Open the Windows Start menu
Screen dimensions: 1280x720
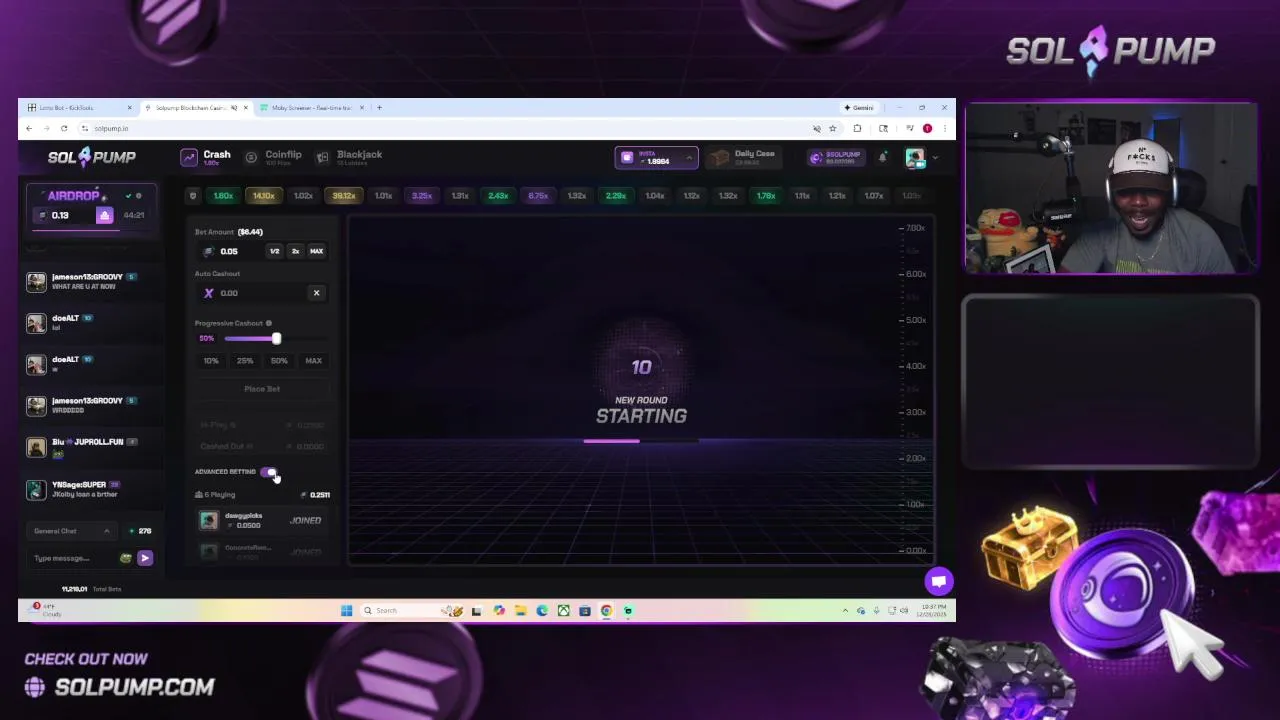[x=346, y=611]
